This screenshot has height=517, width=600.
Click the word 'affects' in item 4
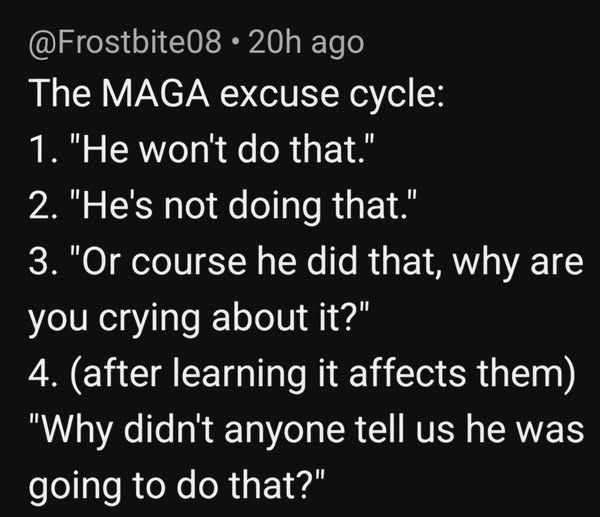coord(407,373)
